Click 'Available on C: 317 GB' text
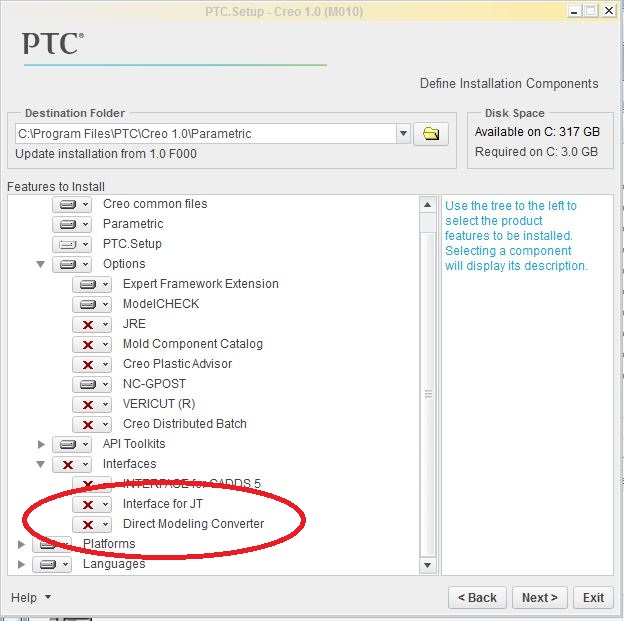This screenshot has width=624, height=621. 537,132
